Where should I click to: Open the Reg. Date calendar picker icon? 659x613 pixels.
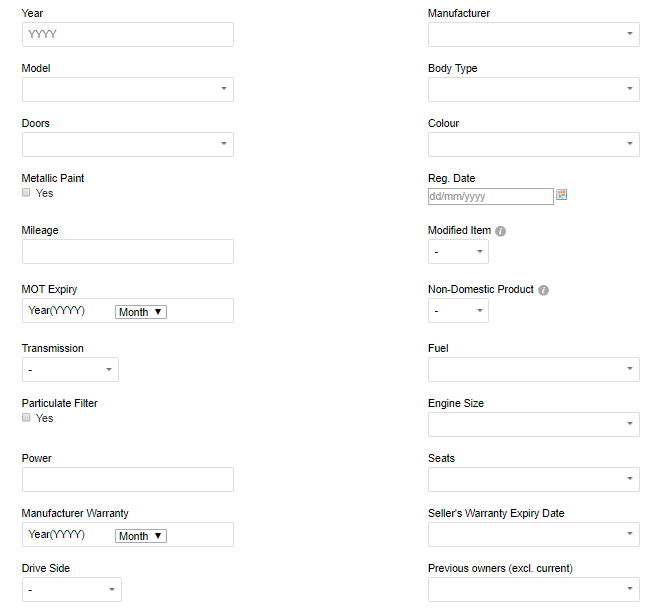[561, 195]
